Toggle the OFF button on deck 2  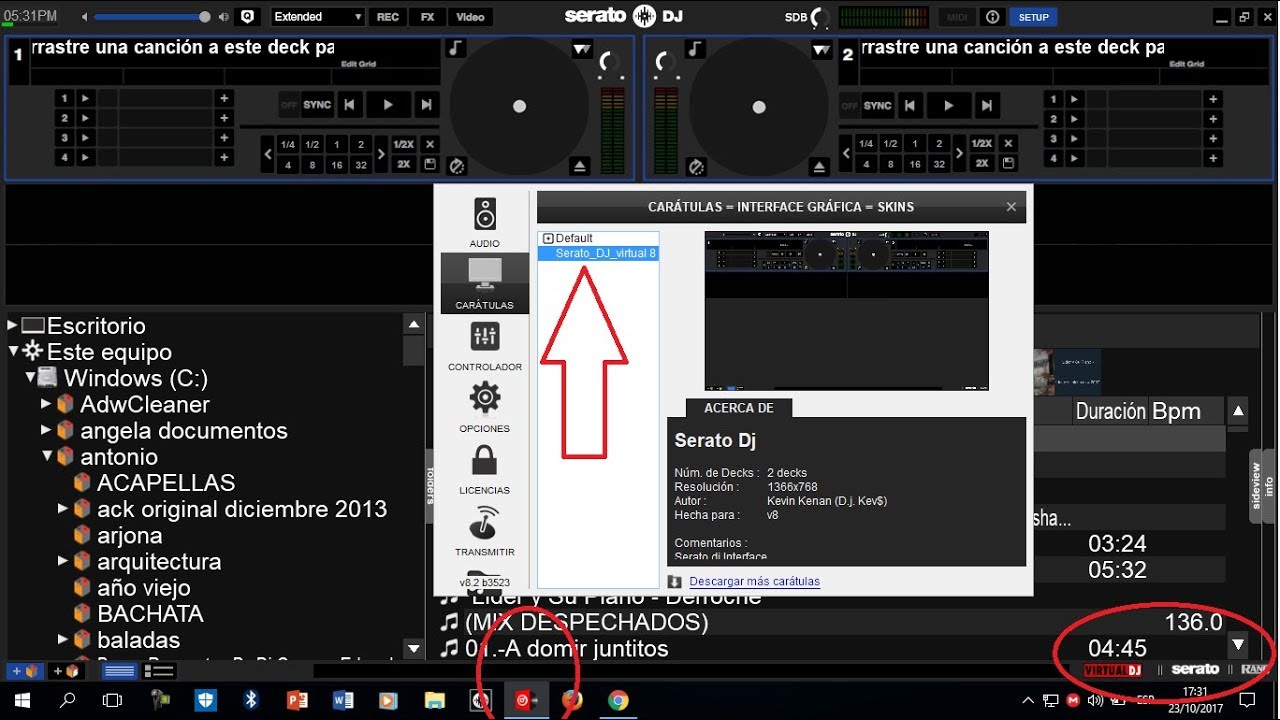[849, 105]
